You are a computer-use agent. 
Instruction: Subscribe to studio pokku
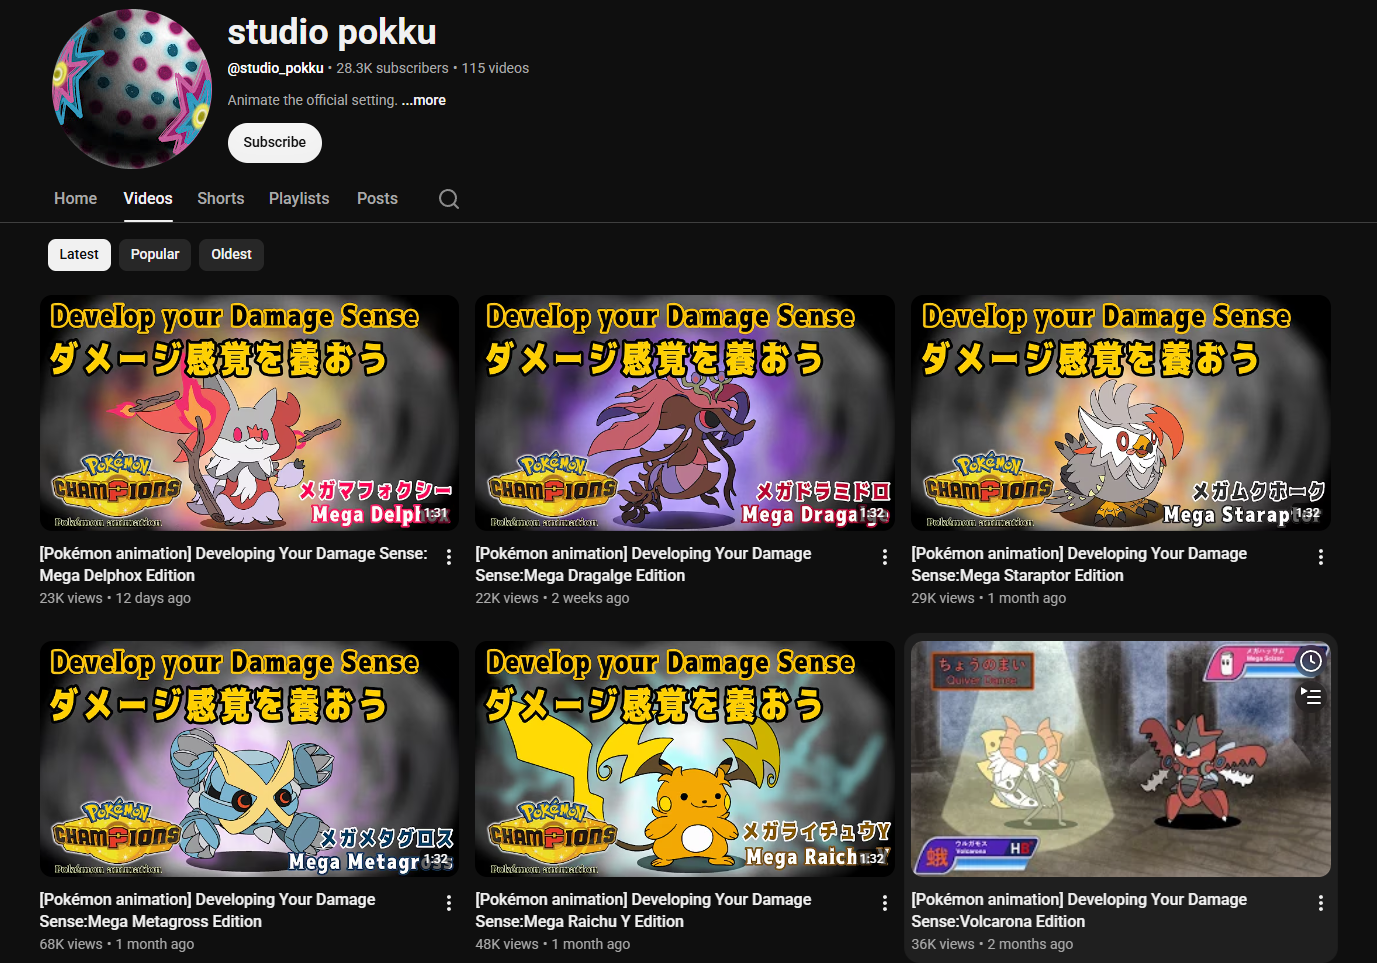[275, 143]
